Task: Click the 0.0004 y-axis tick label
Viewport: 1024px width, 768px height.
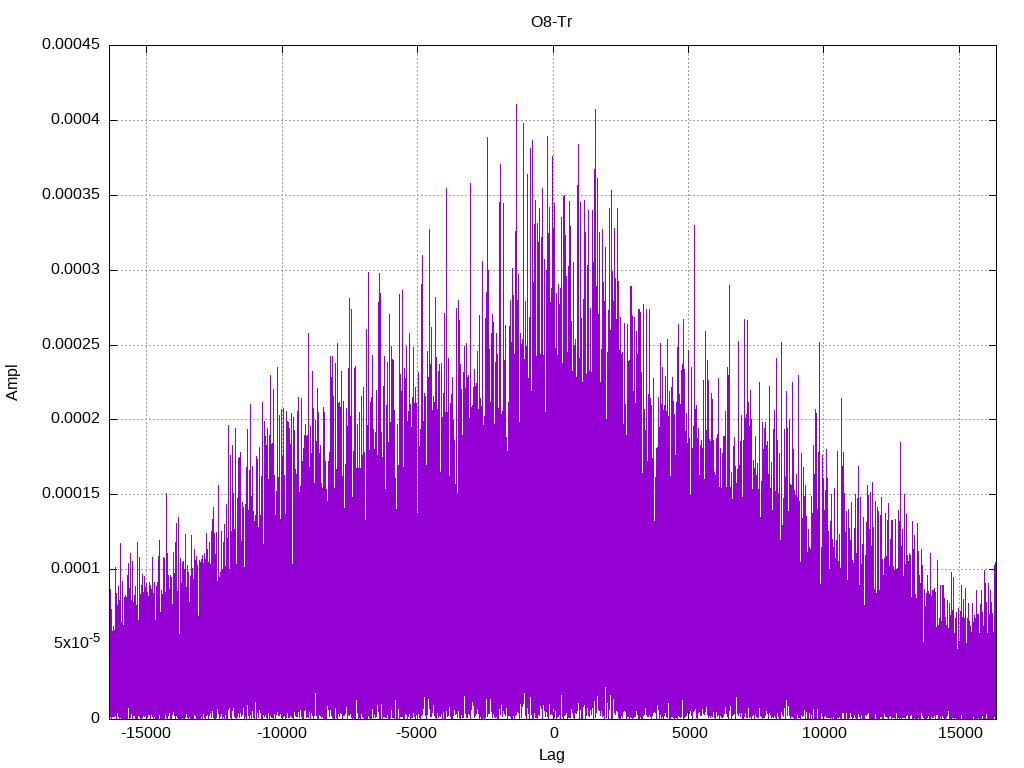Action: pyautogui.click(x=76, y=120)
